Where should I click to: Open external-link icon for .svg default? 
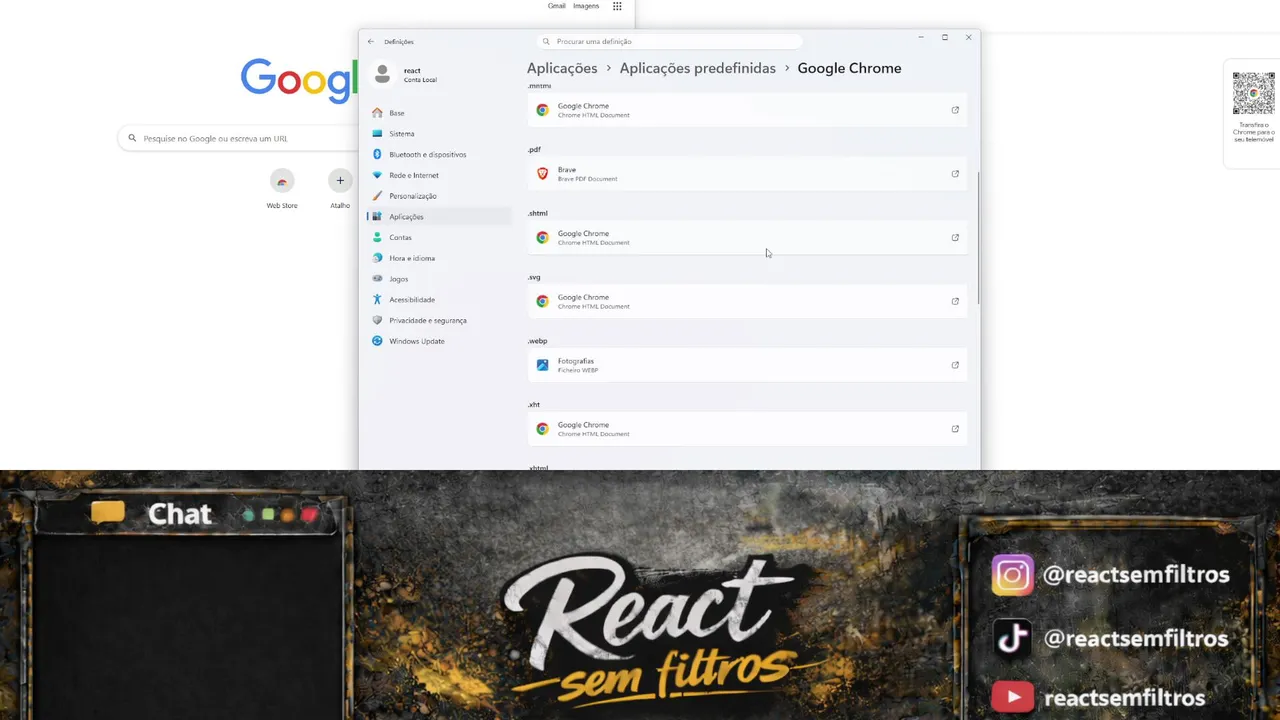click(955, 301)
